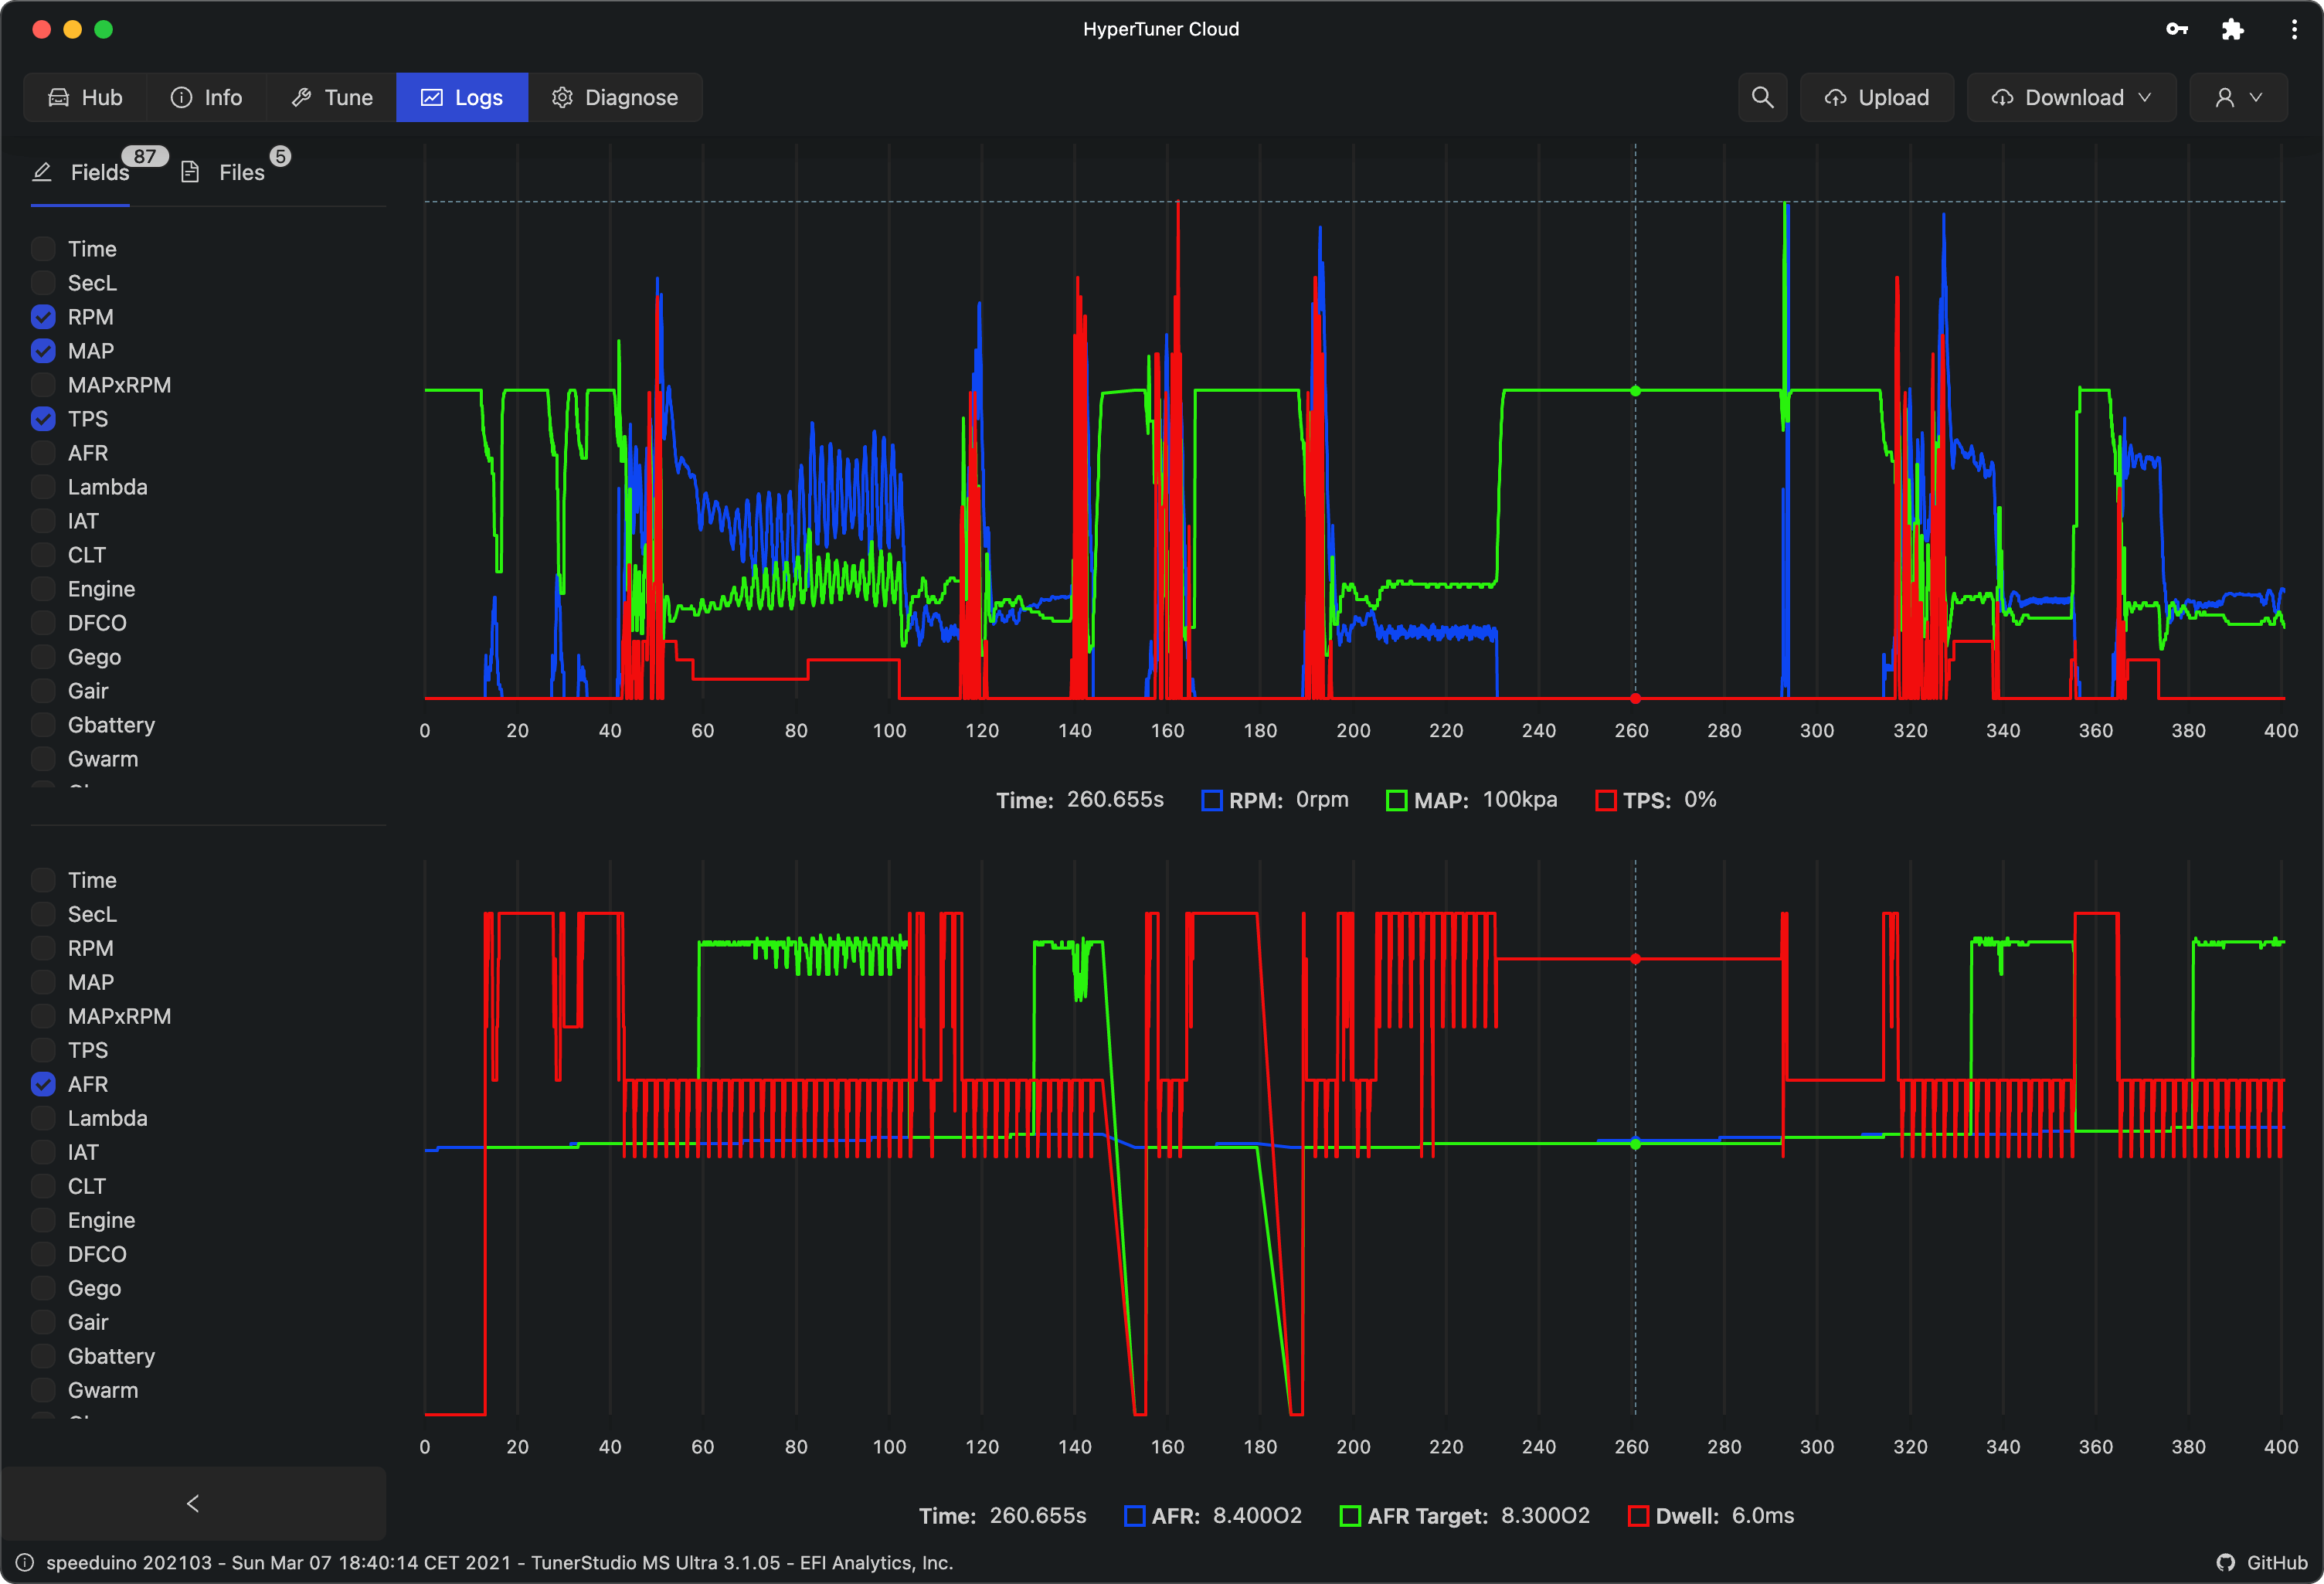The image size is (2324, 1584).
Task: Select the Fields tab
Action: click(x=81, y=172)
